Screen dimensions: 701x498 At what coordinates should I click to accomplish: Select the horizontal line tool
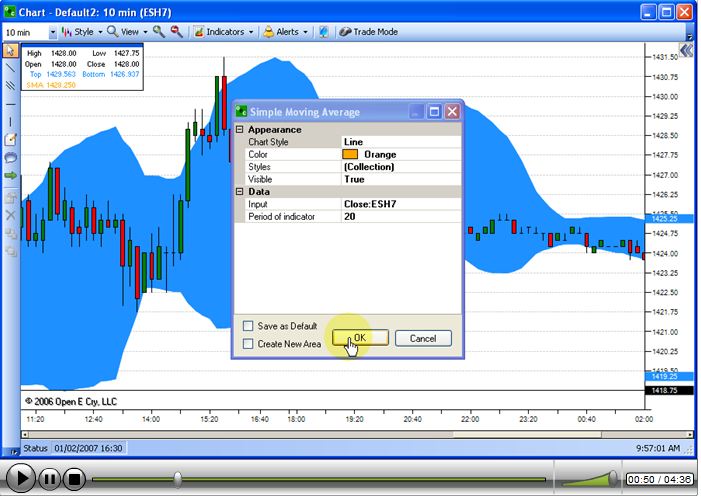point(10,104)
